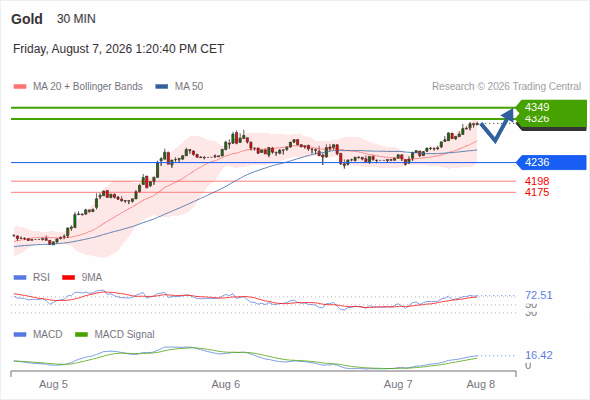The width and height of the screenshot is (590, 400).
Task: Click the 9MA red legend marker
Action: coord(68,278)
